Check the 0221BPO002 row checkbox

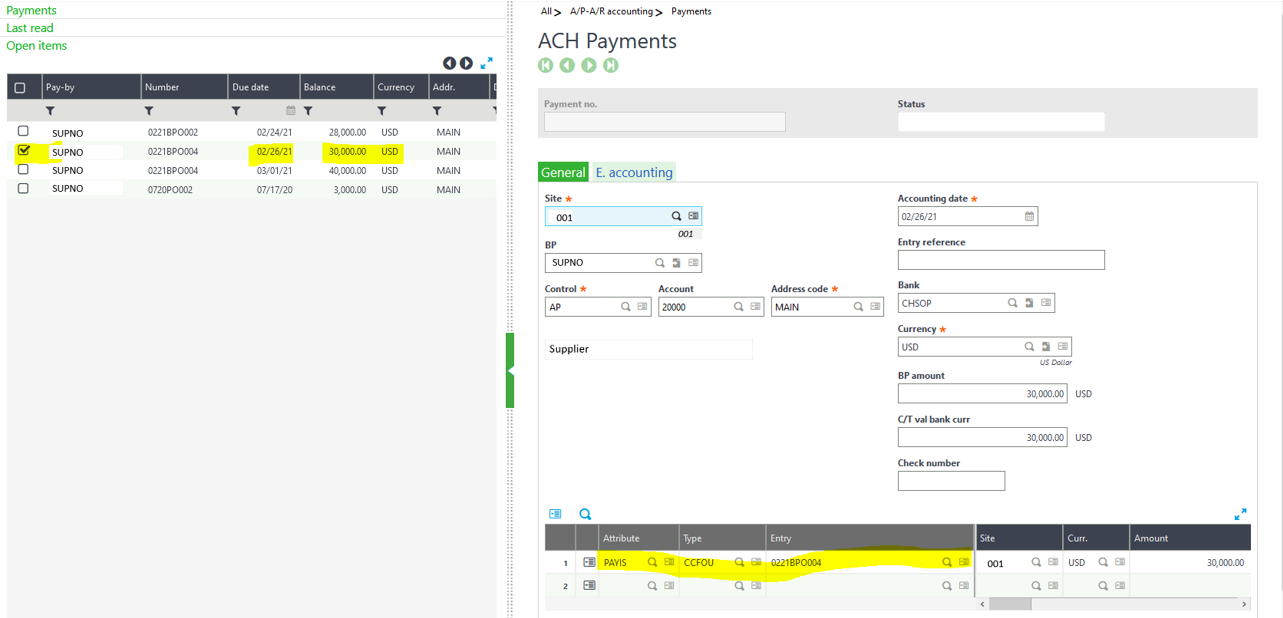(x=23, y=131)
